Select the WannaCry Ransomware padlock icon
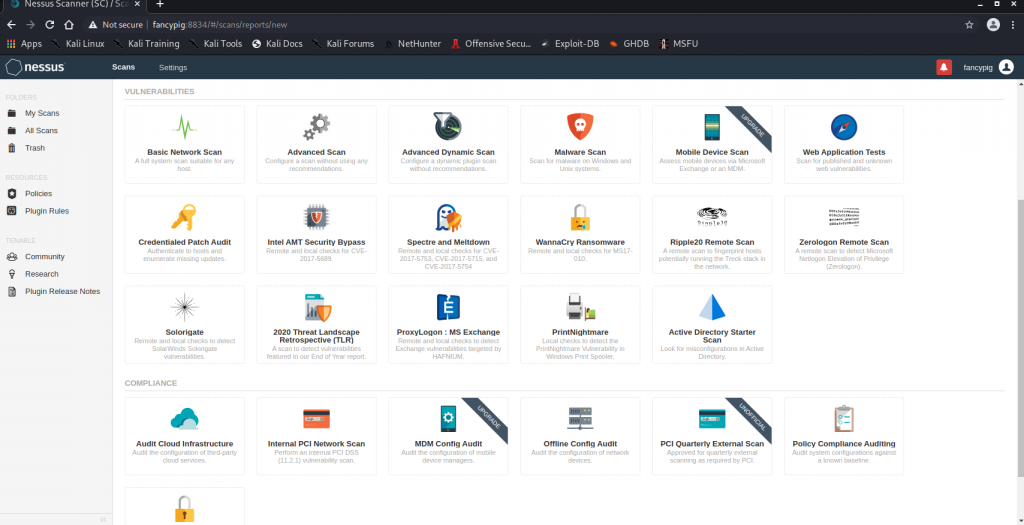The width and height of the screenshot is (1024, 525). click(x=580, y=217)
